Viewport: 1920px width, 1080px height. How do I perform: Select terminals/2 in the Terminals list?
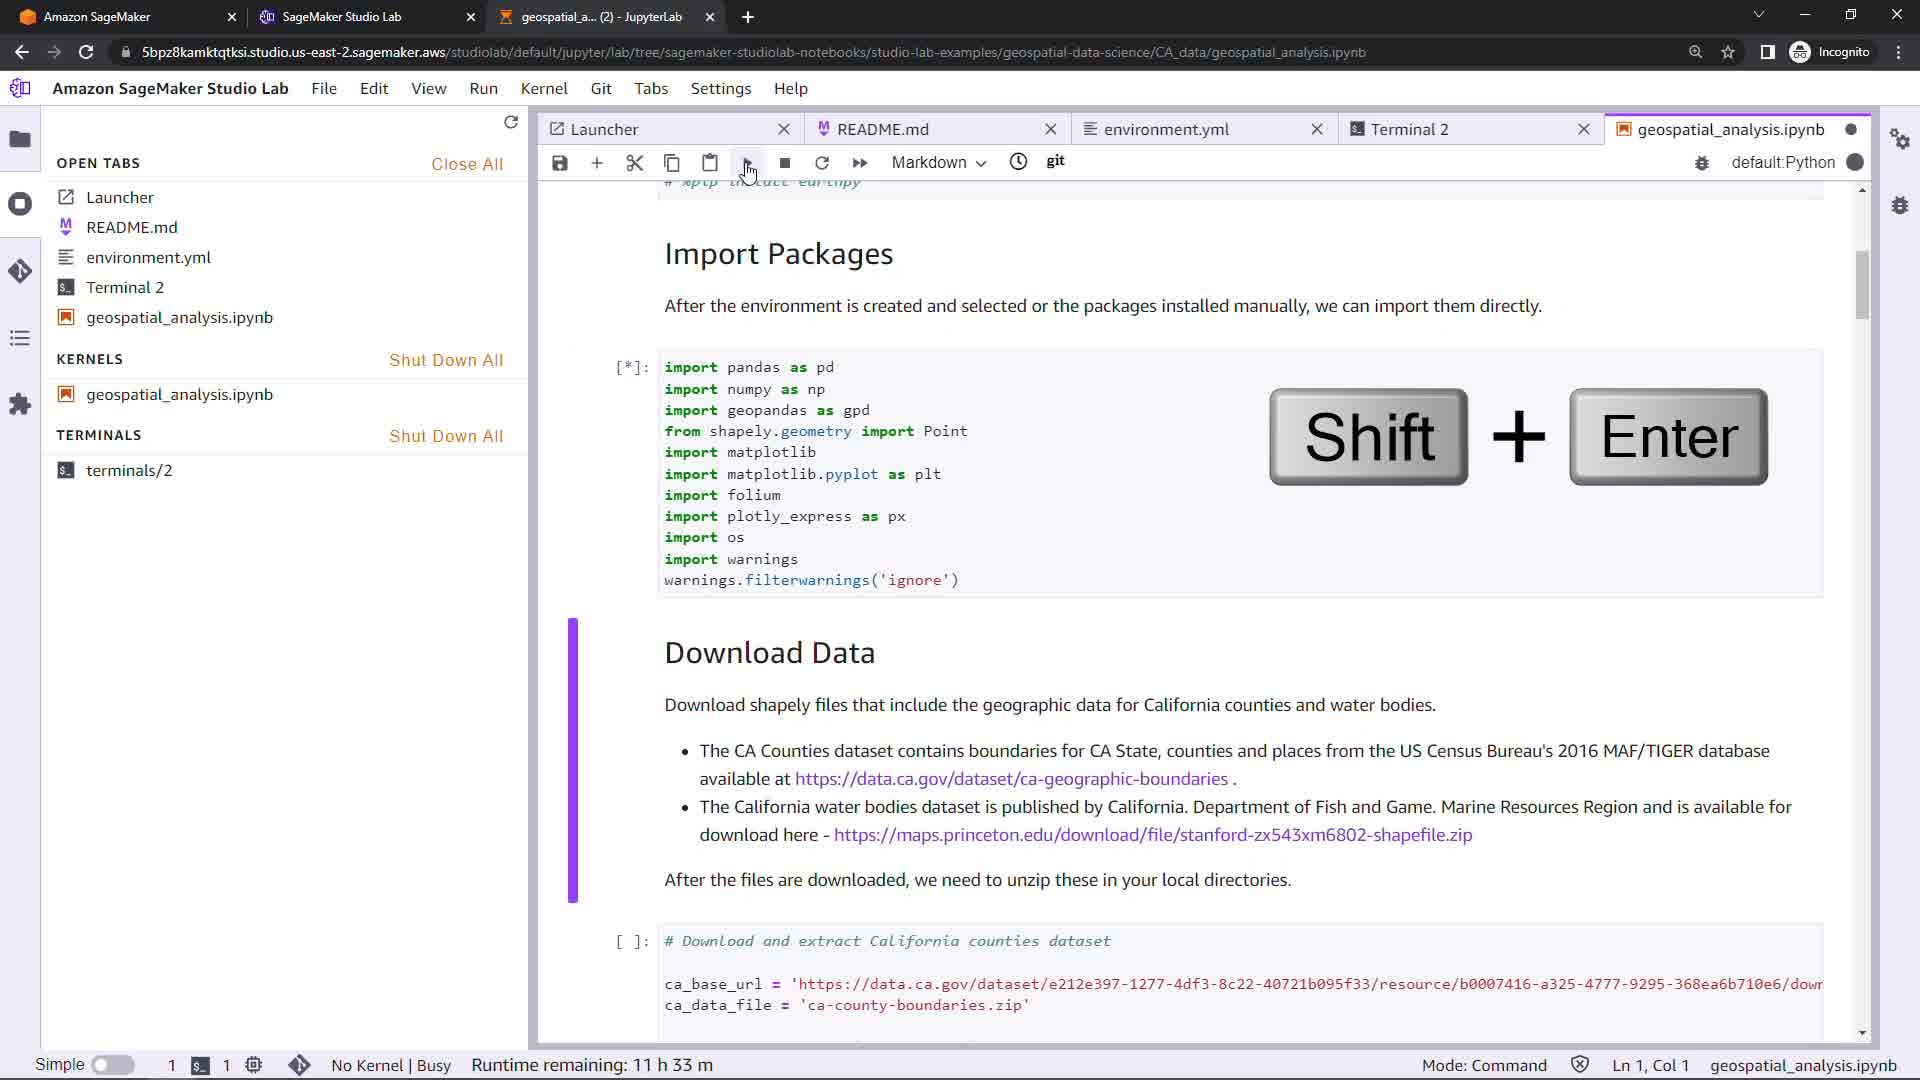pos(129,470)
